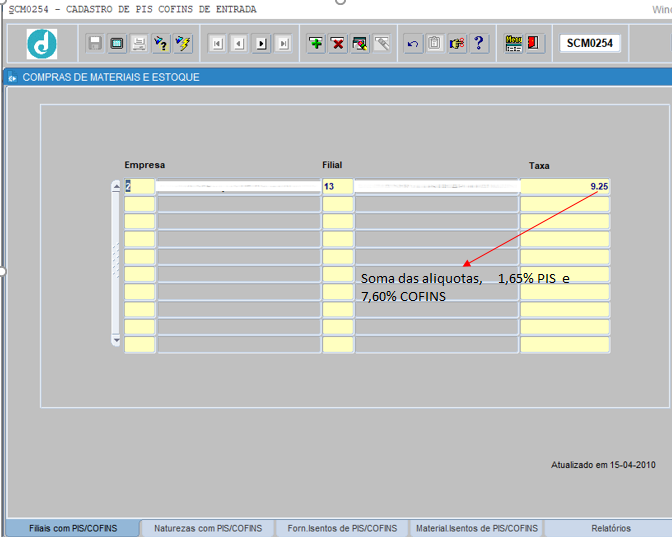This screenshot has width=672, height=537.
Task: Switch to Filiais com PIS/COFINS tab
Action: coord(73,528)
